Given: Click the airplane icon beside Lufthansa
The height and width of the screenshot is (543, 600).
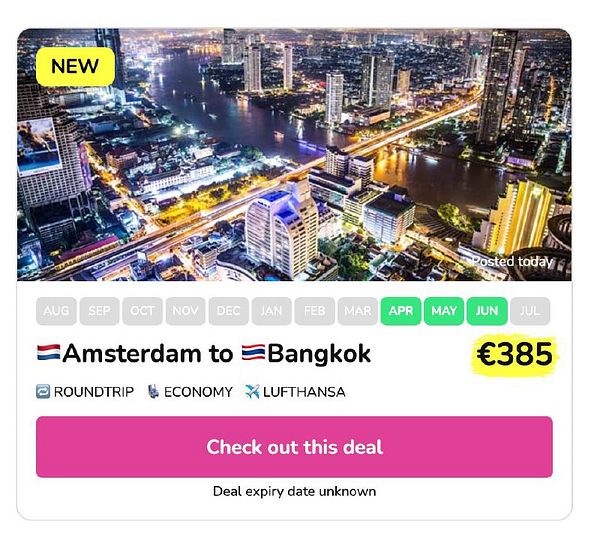Looking at the screenshot, I should 252,391.
